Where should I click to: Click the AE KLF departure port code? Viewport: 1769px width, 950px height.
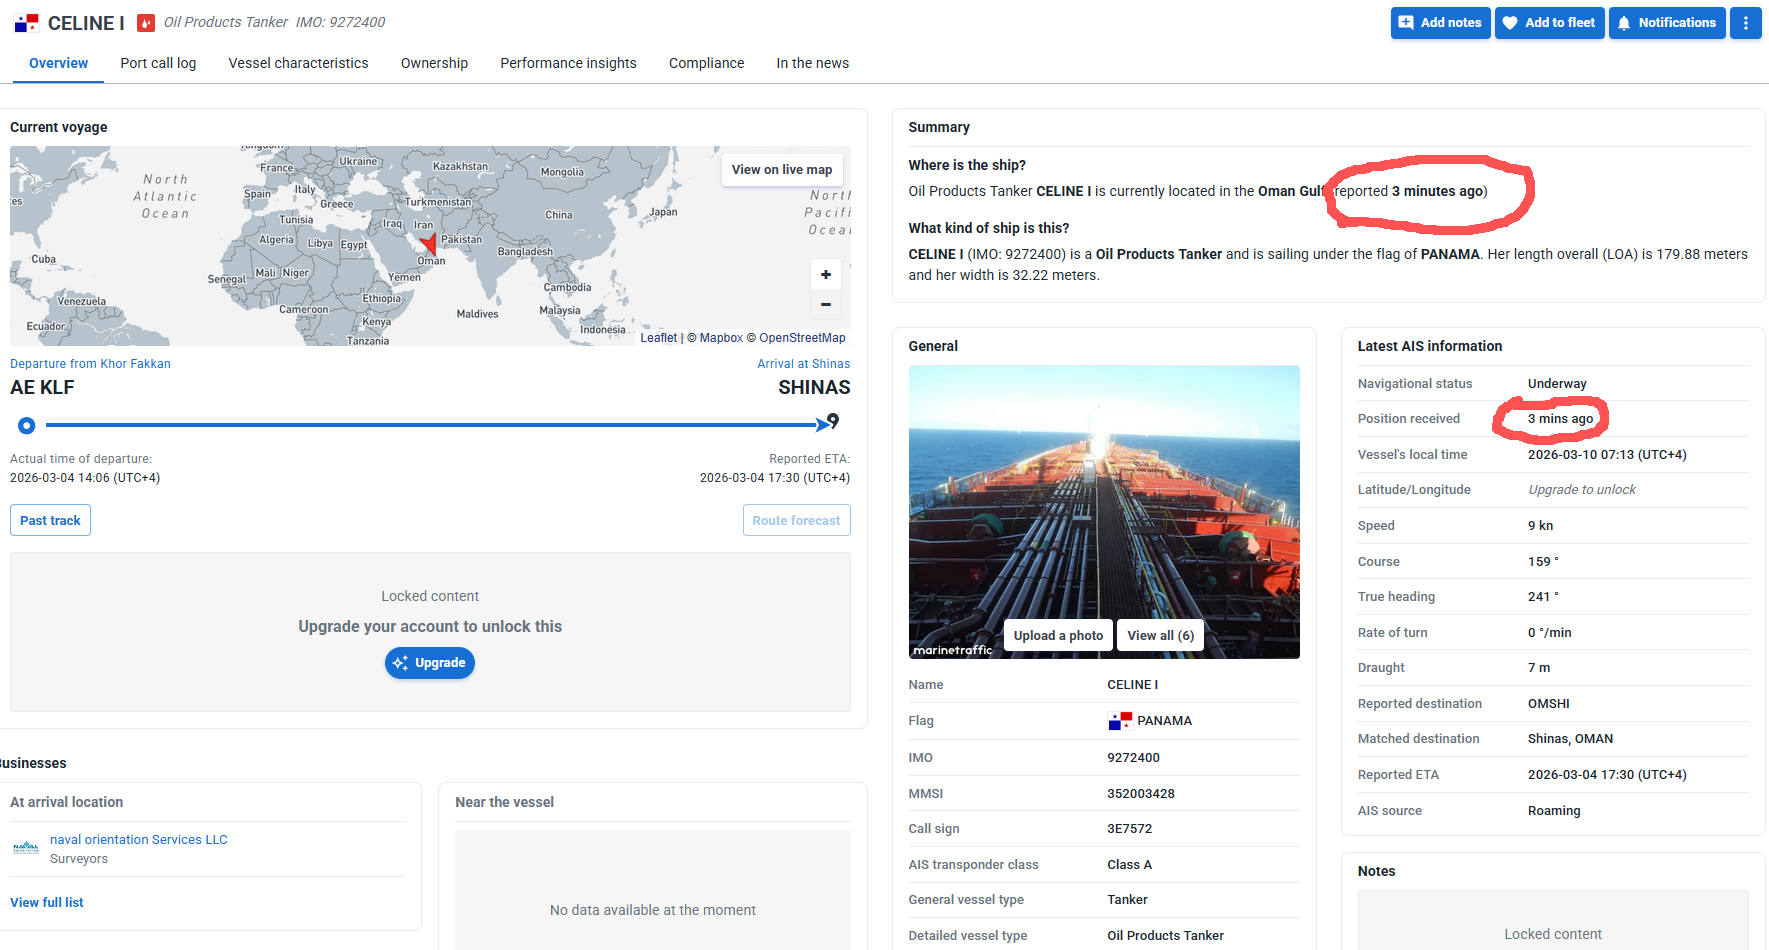(42, 388)
